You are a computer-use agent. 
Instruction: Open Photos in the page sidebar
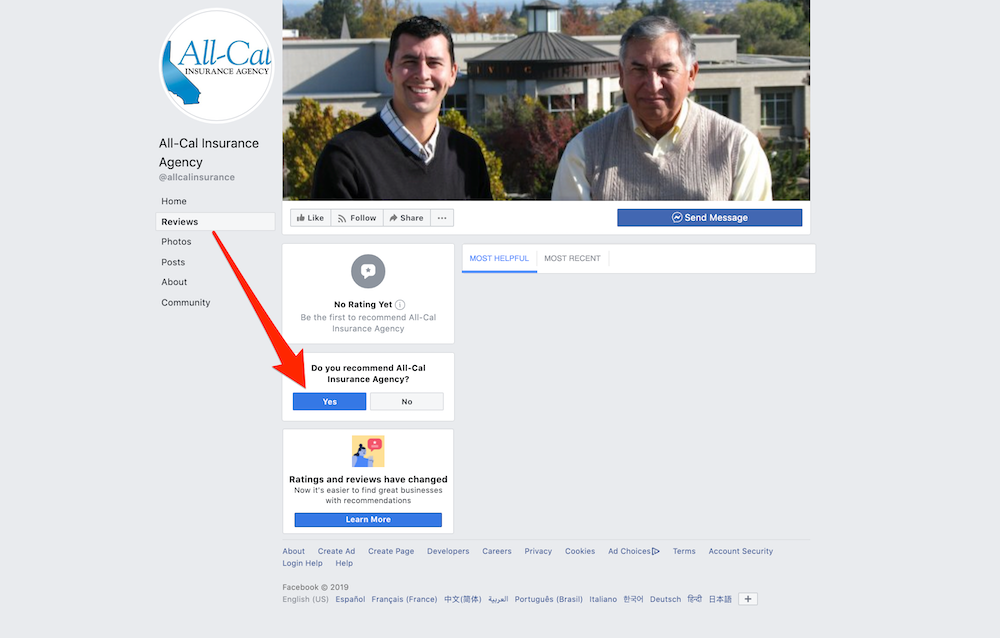pos(176,242)
